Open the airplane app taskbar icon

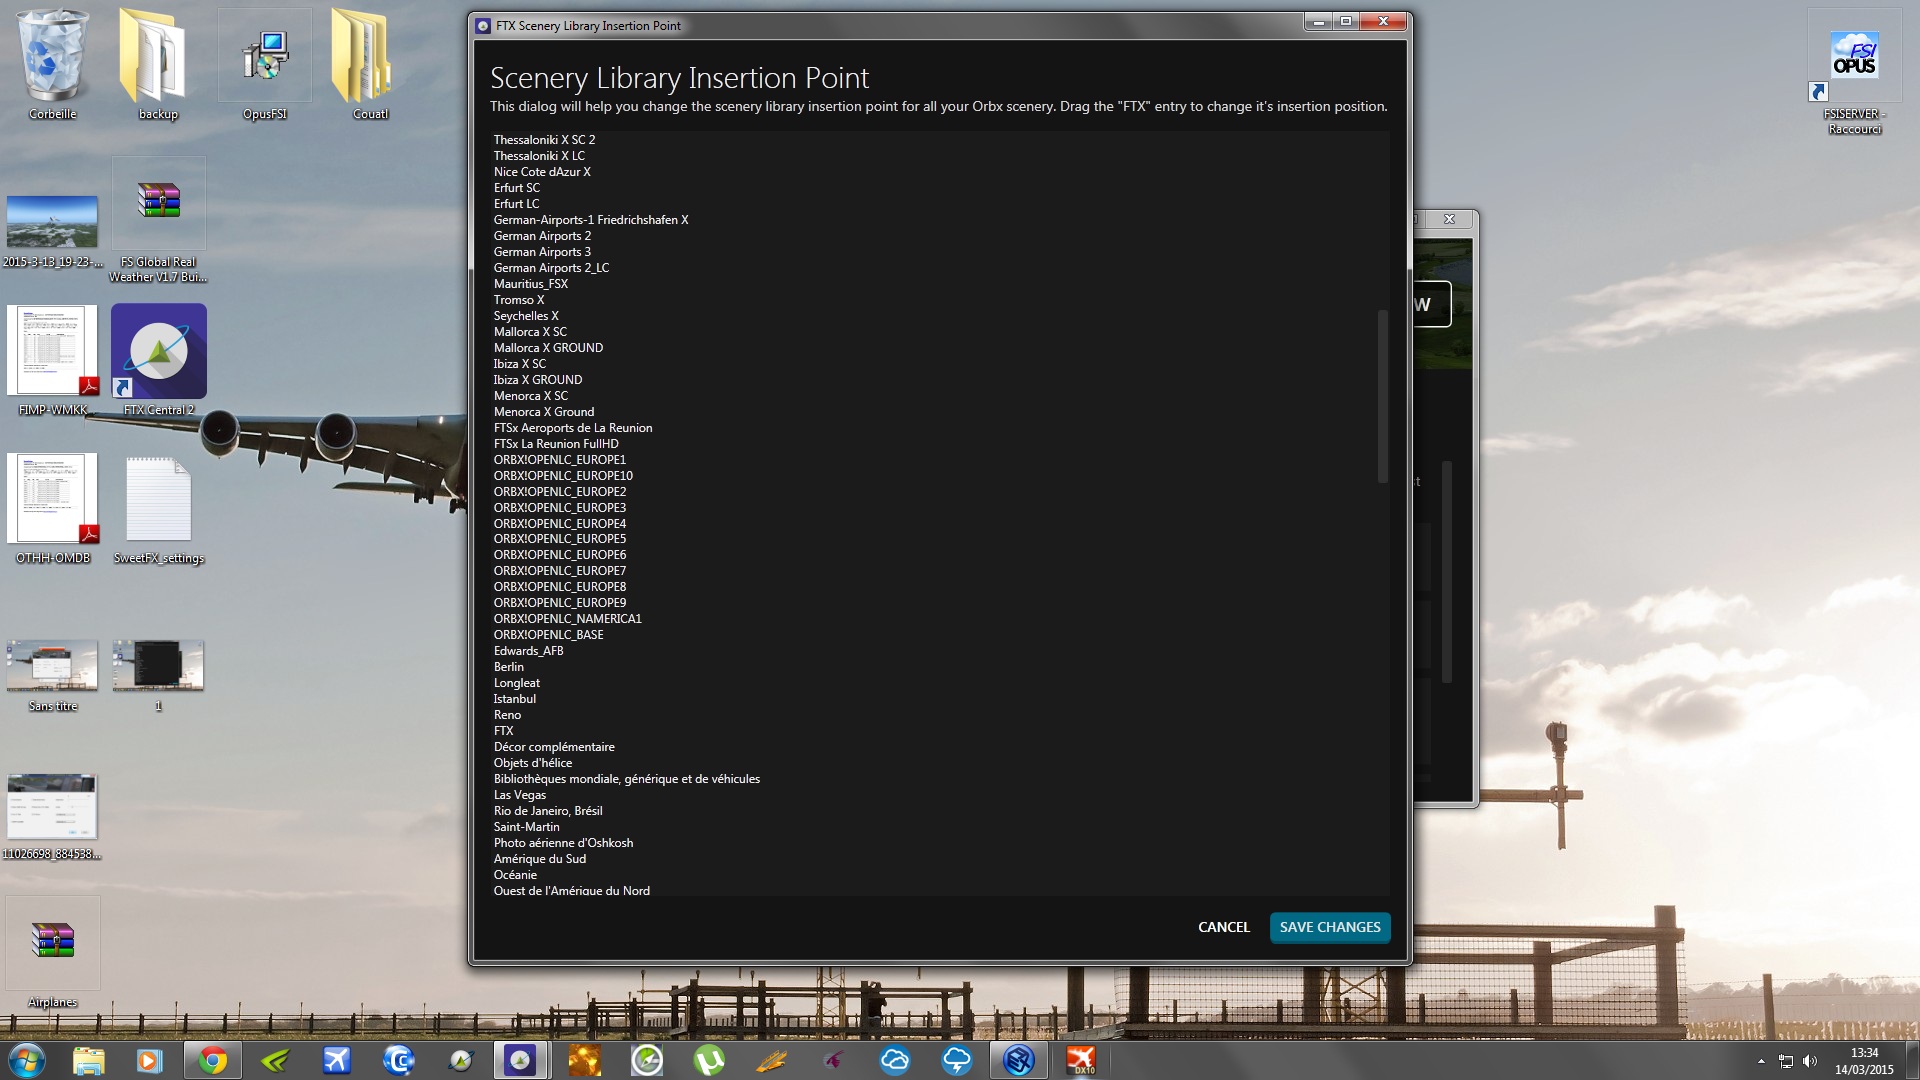[337, 1060]
